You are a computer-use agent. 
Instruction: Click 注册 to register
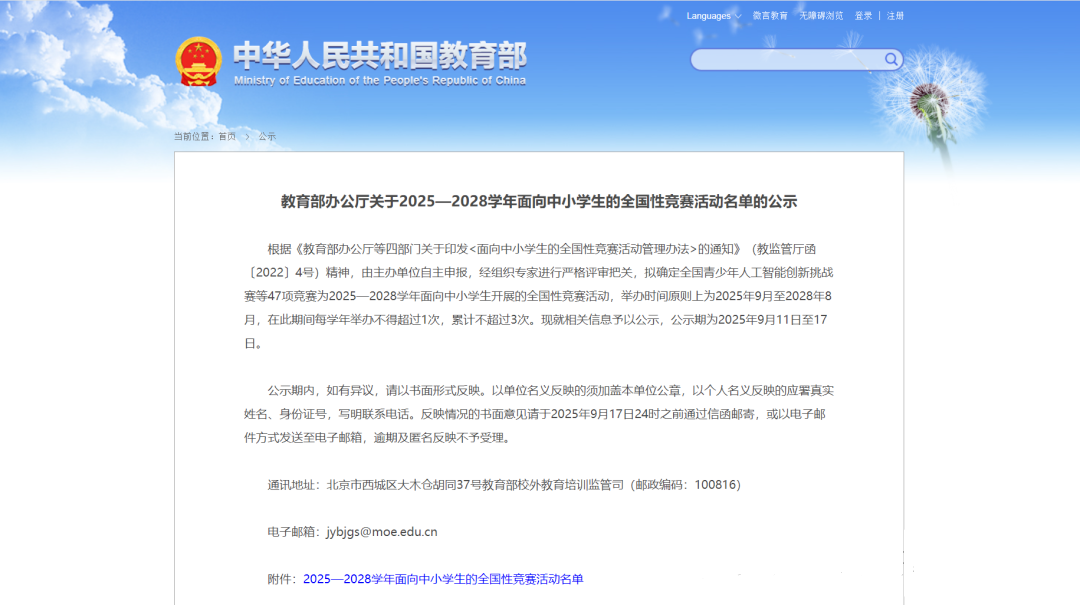coord(895,16)
